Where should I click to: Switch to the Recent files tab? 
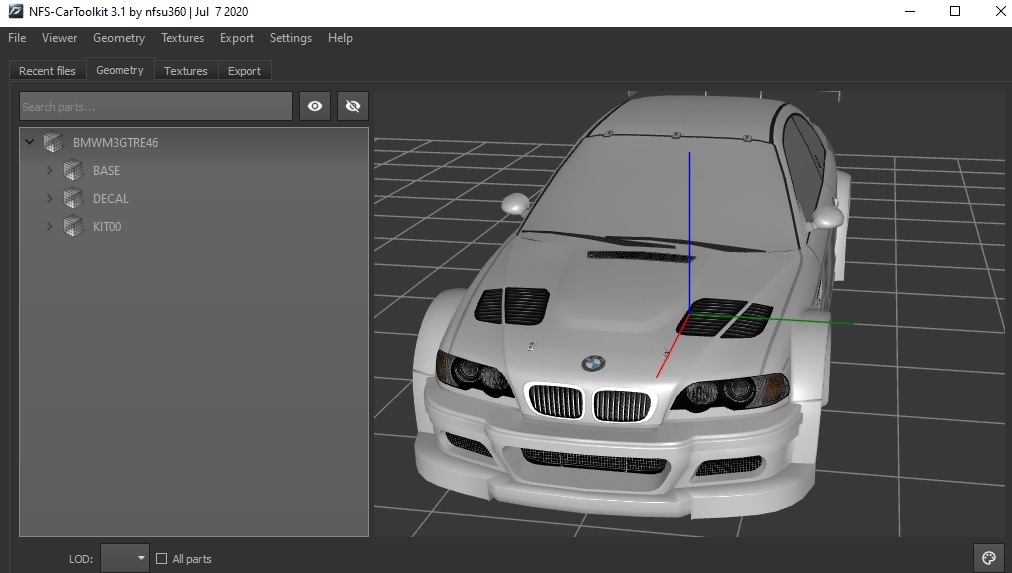[x=47, y=71]
